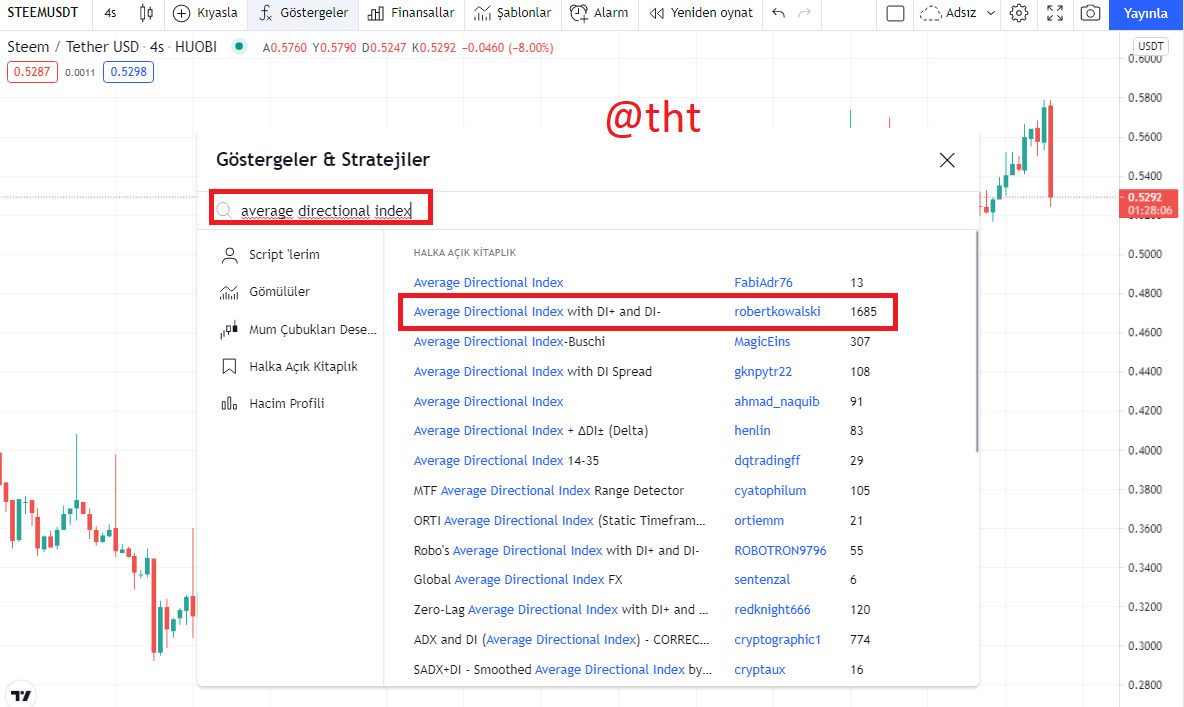Take a chart snapshot with camera icon

pyautogui.click(x=1090, y=13)
